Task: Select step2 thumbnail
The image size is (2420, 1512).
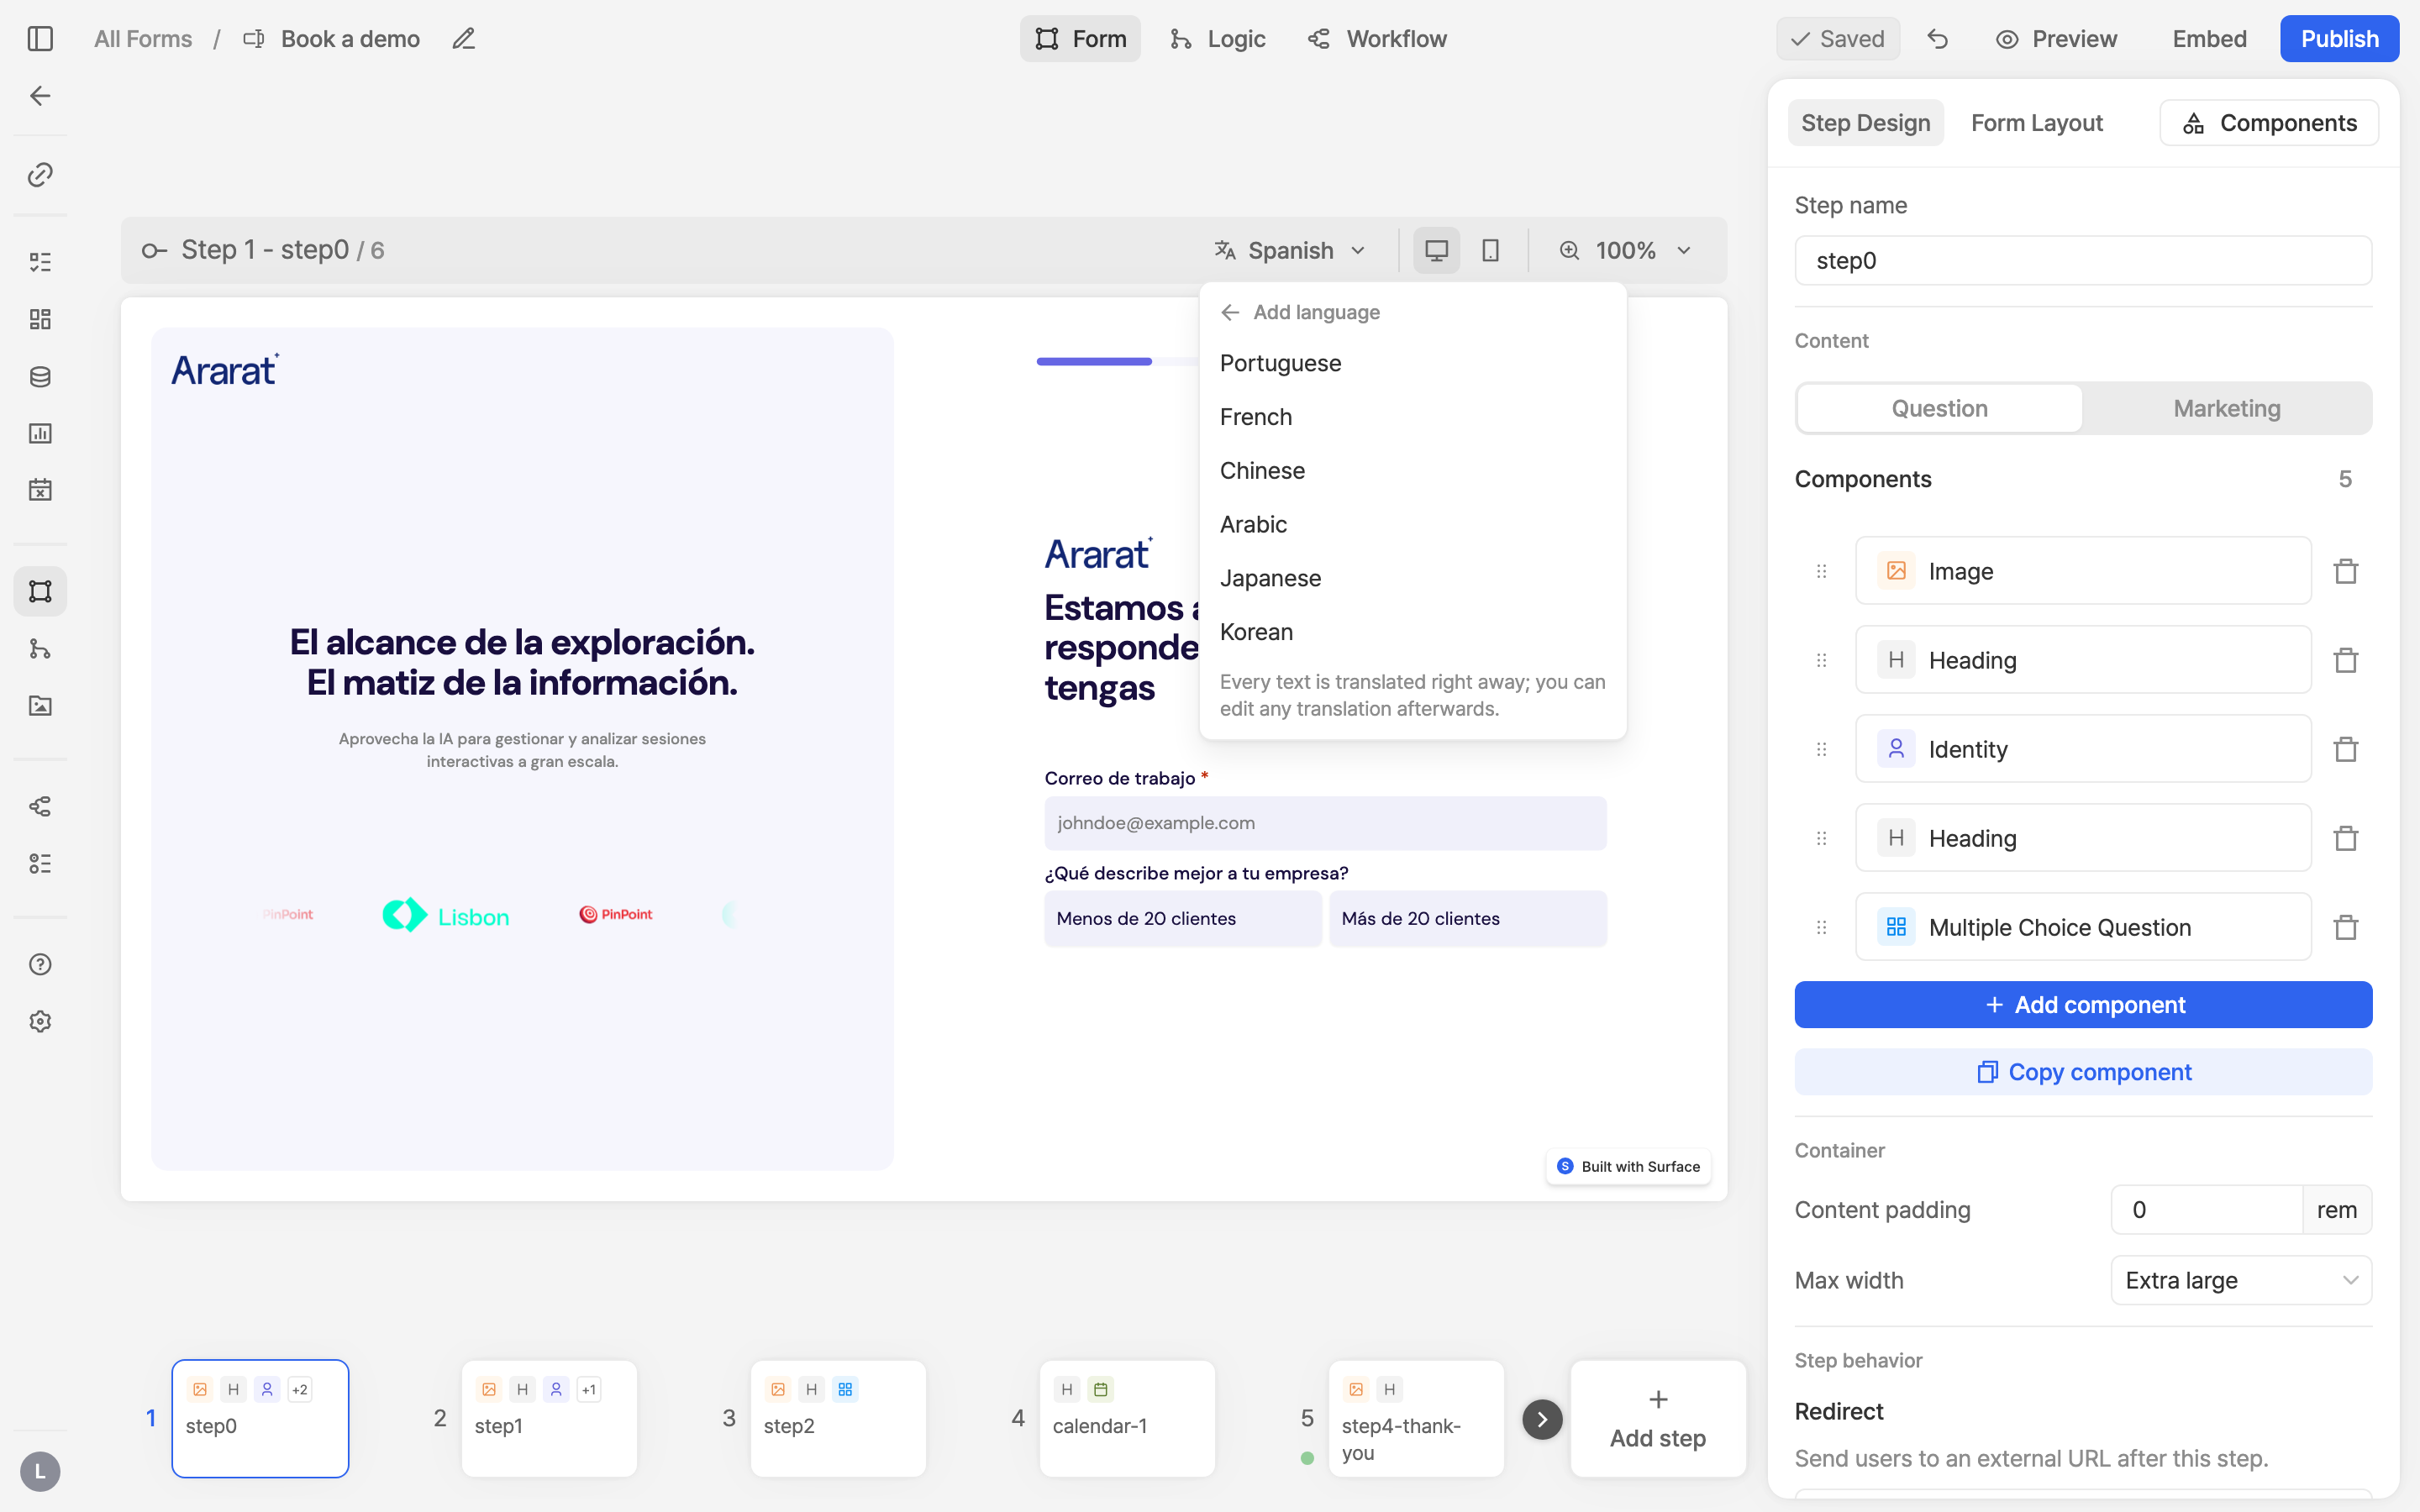Action: pos(838,1419)
